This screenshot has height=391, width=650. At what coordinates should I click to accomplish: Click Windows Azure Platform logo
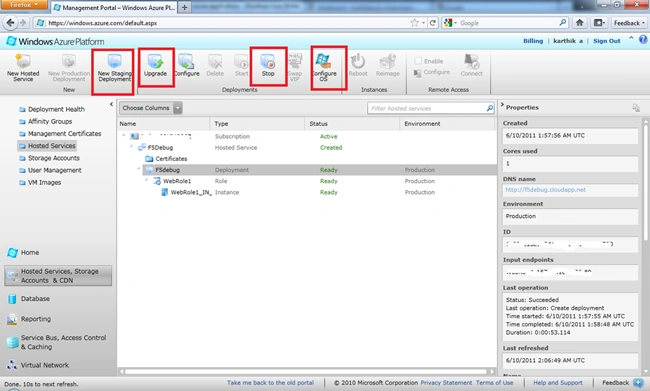(x=55, y=41)
